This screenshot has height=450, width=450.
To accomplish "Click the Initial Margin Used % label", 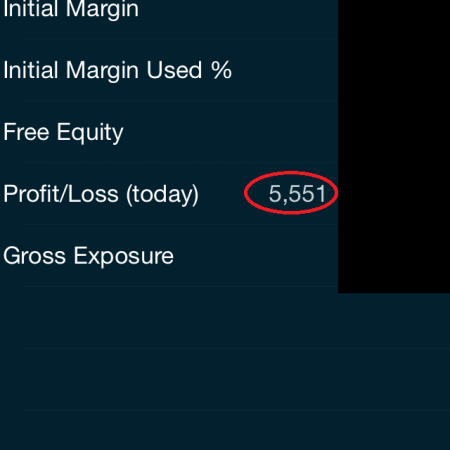I will (117, 70).
